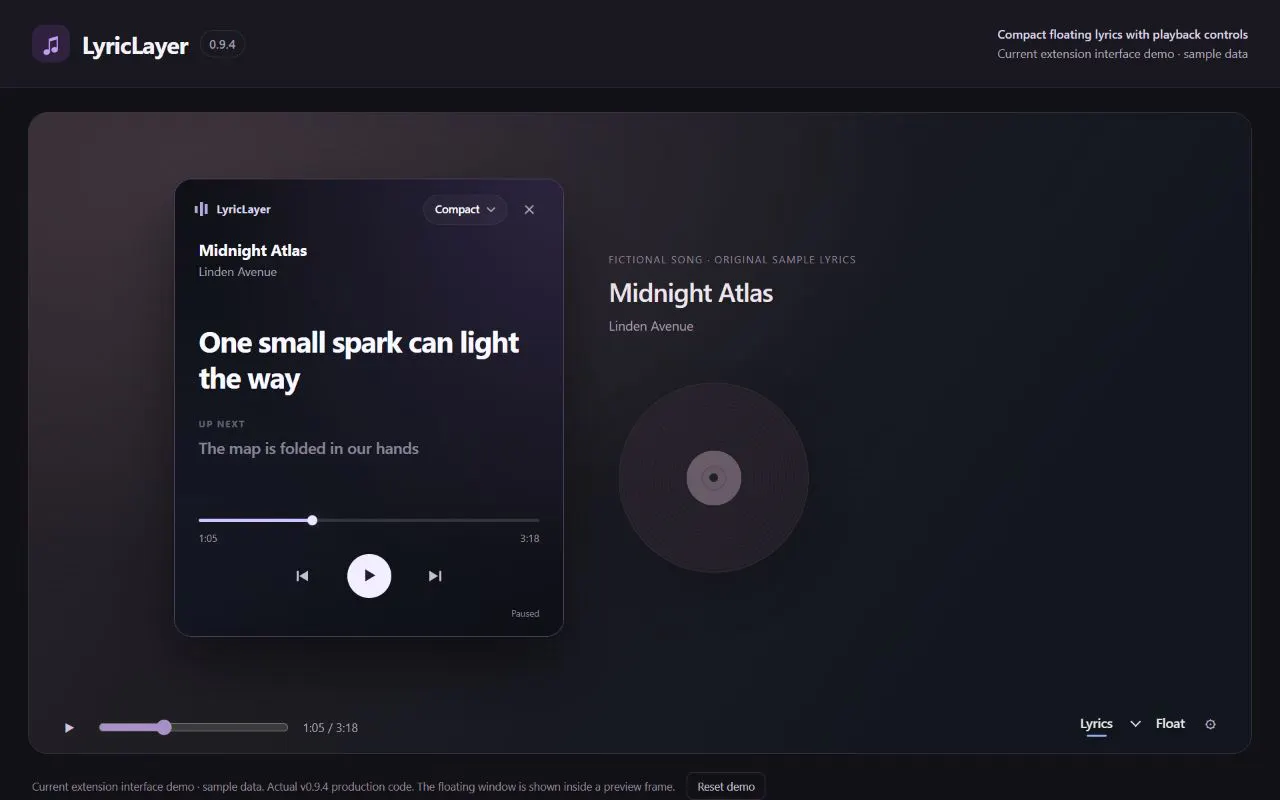This screenshot has width=1280, height=800.
Task: Expand the chevron next to Lyrics
Action: click(1135, 724)
